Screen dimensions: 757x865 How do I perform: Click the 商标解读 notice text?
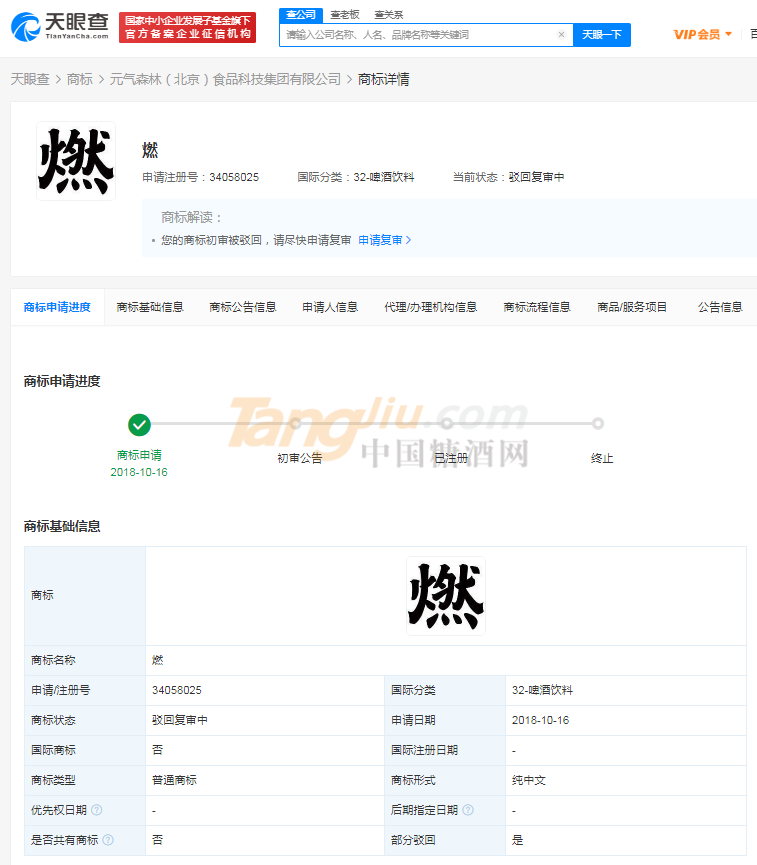tap(256, 240)
